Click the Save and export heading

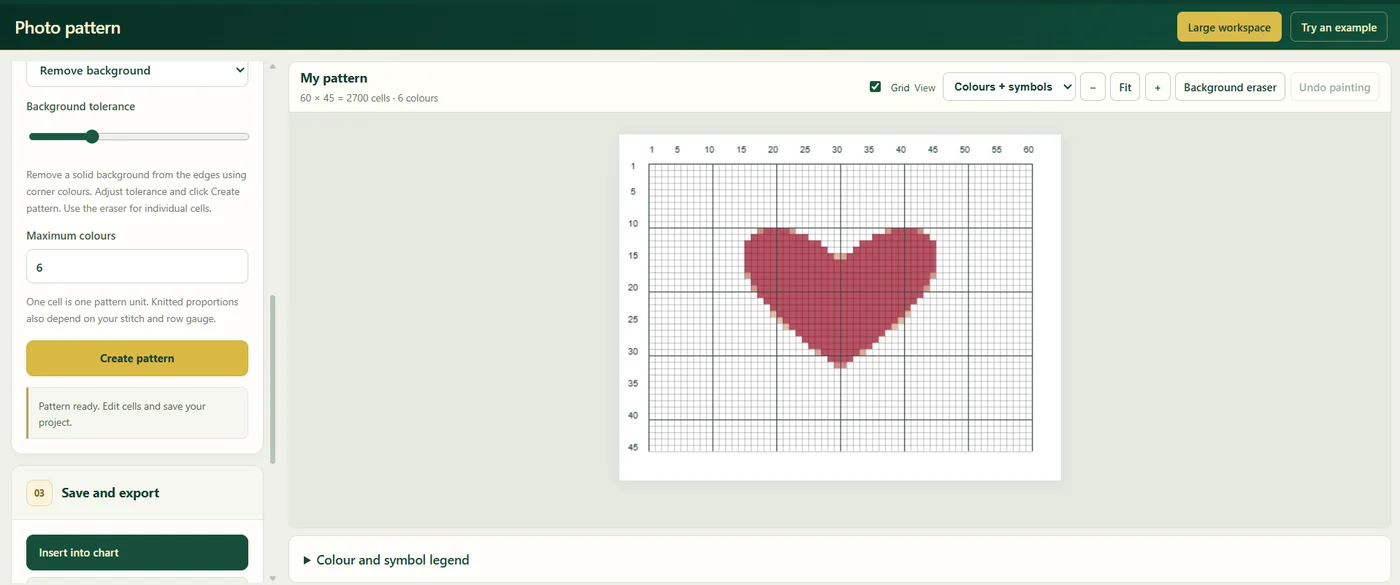pyautogui.click(x=110, y=493)
